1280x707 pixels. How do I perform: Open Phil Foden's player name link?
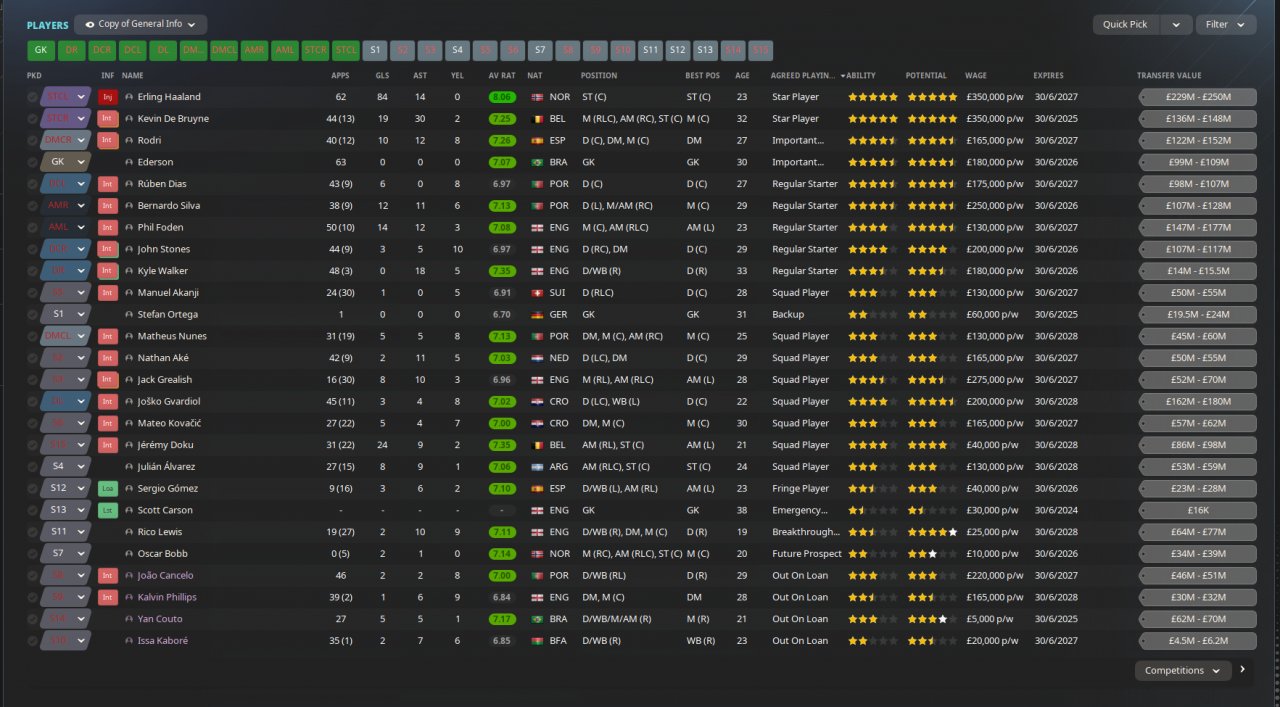[161, 228]
